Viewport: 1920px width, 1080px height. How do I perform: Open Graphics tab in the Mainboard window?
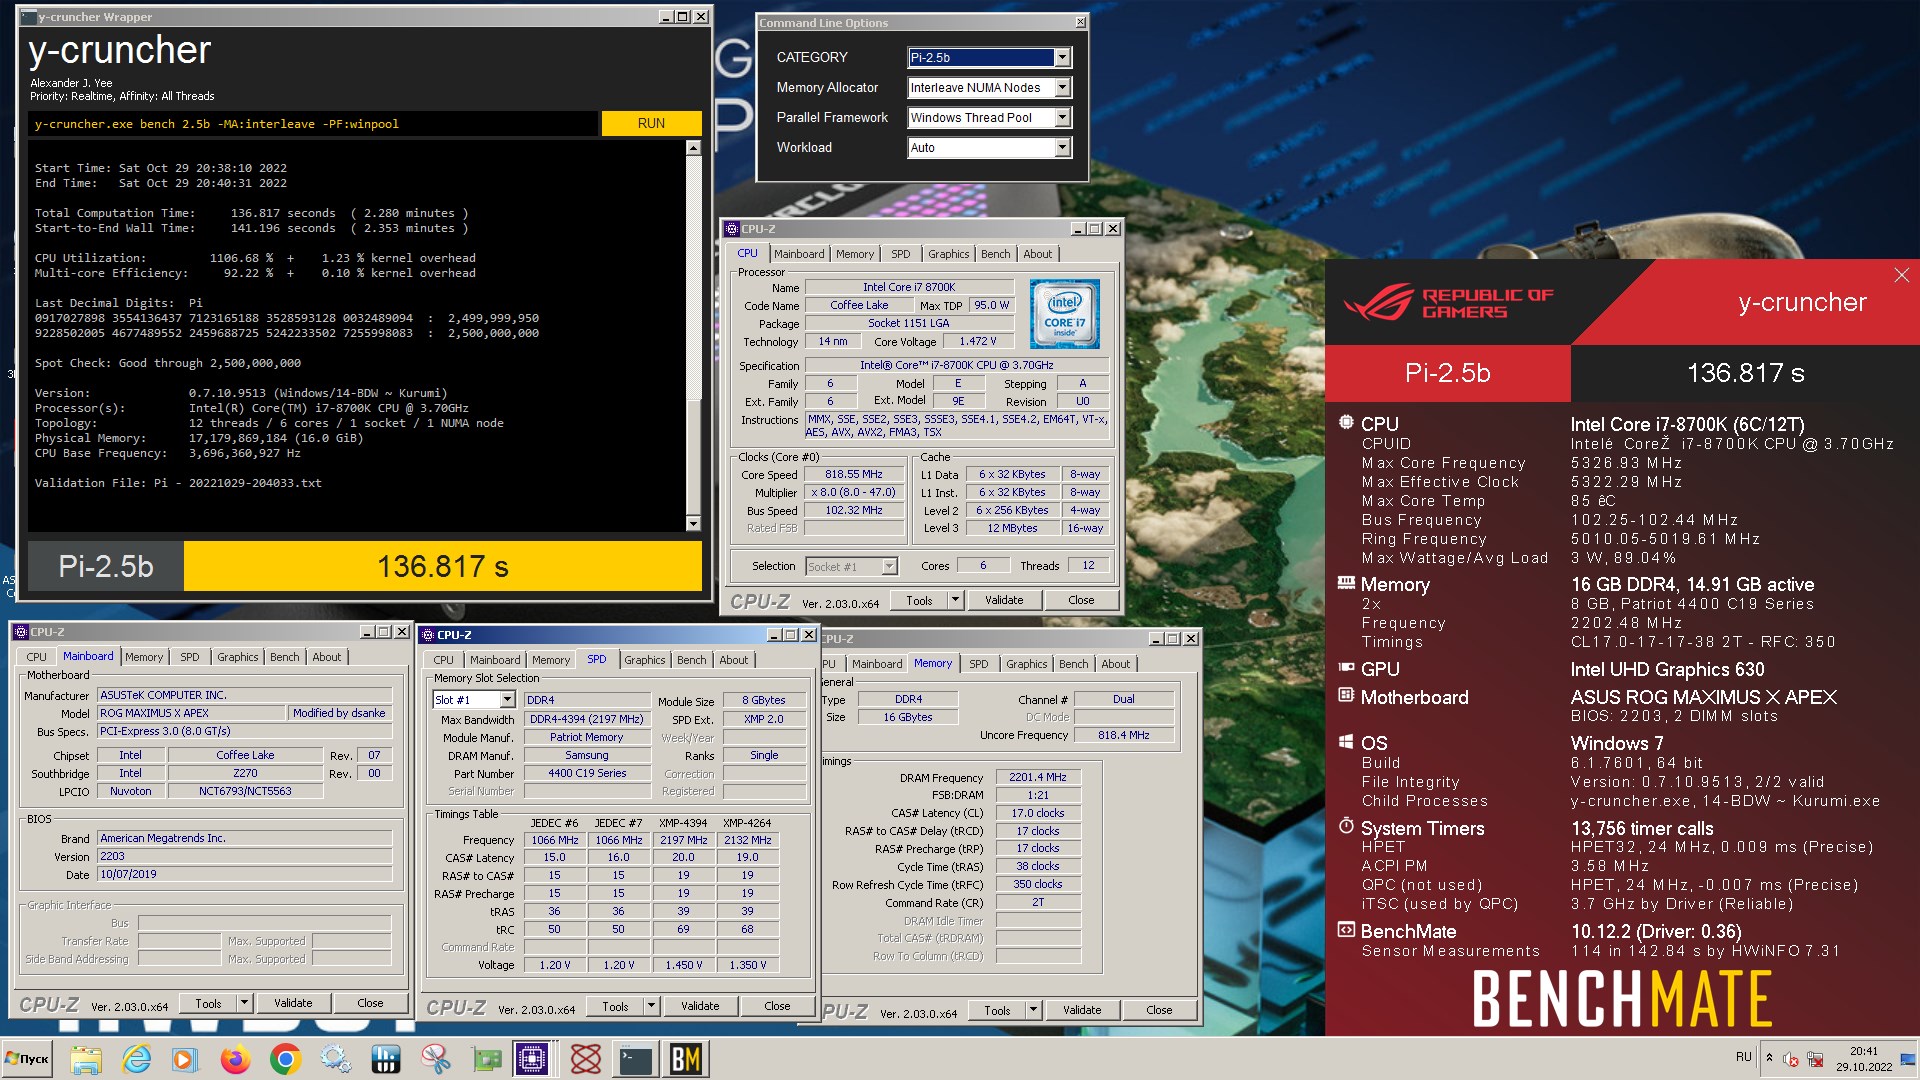pos(237,657)
